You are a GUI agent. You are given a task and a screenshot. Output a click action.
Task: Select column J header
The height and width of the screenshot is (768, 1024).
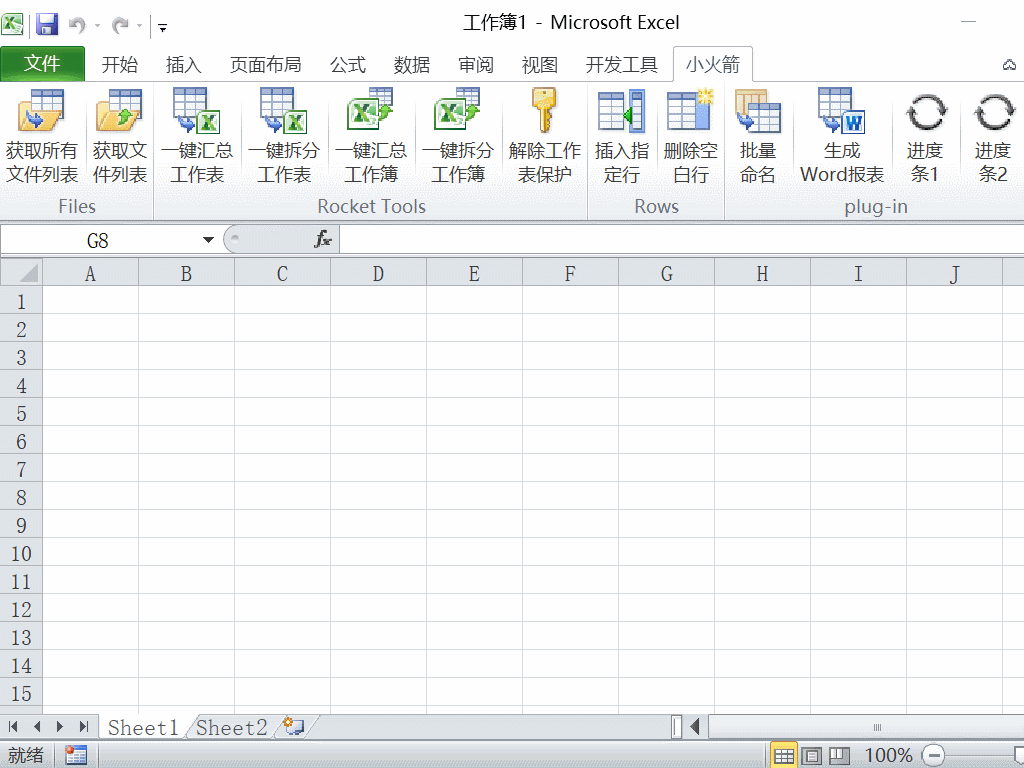pos(954,273)
